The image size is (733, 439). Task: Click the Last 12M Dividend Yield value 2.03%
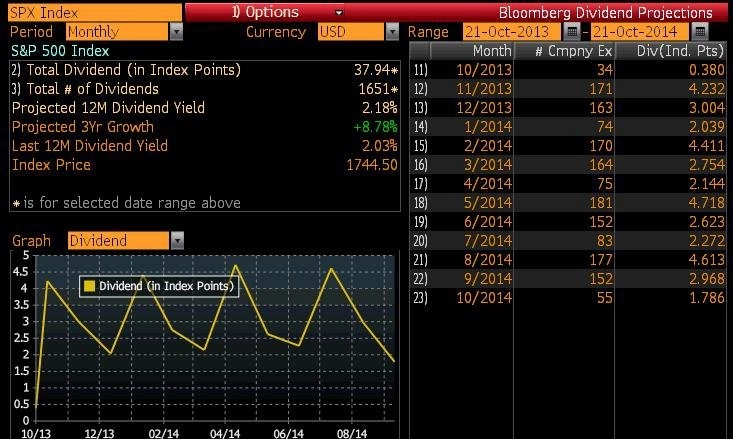click(x=380, y=146)
